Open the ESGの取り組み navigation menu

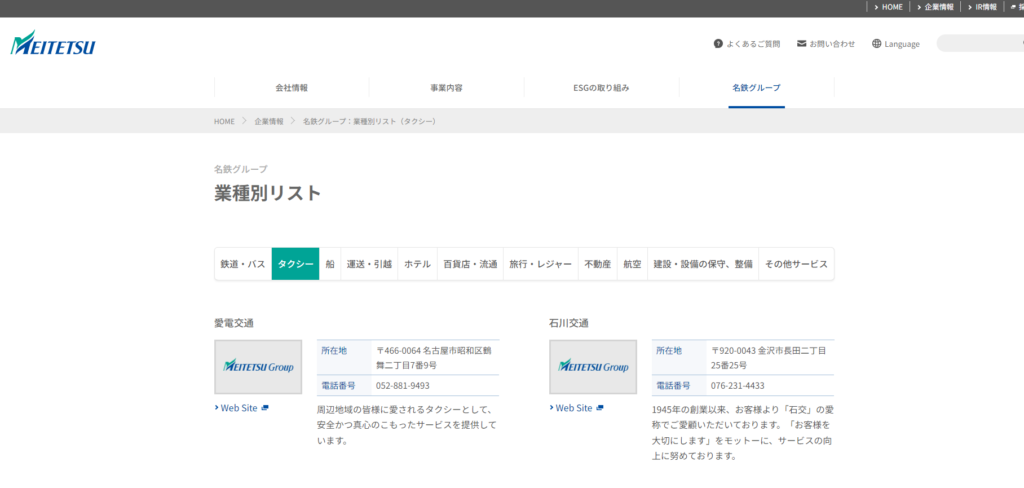point(601,88)
